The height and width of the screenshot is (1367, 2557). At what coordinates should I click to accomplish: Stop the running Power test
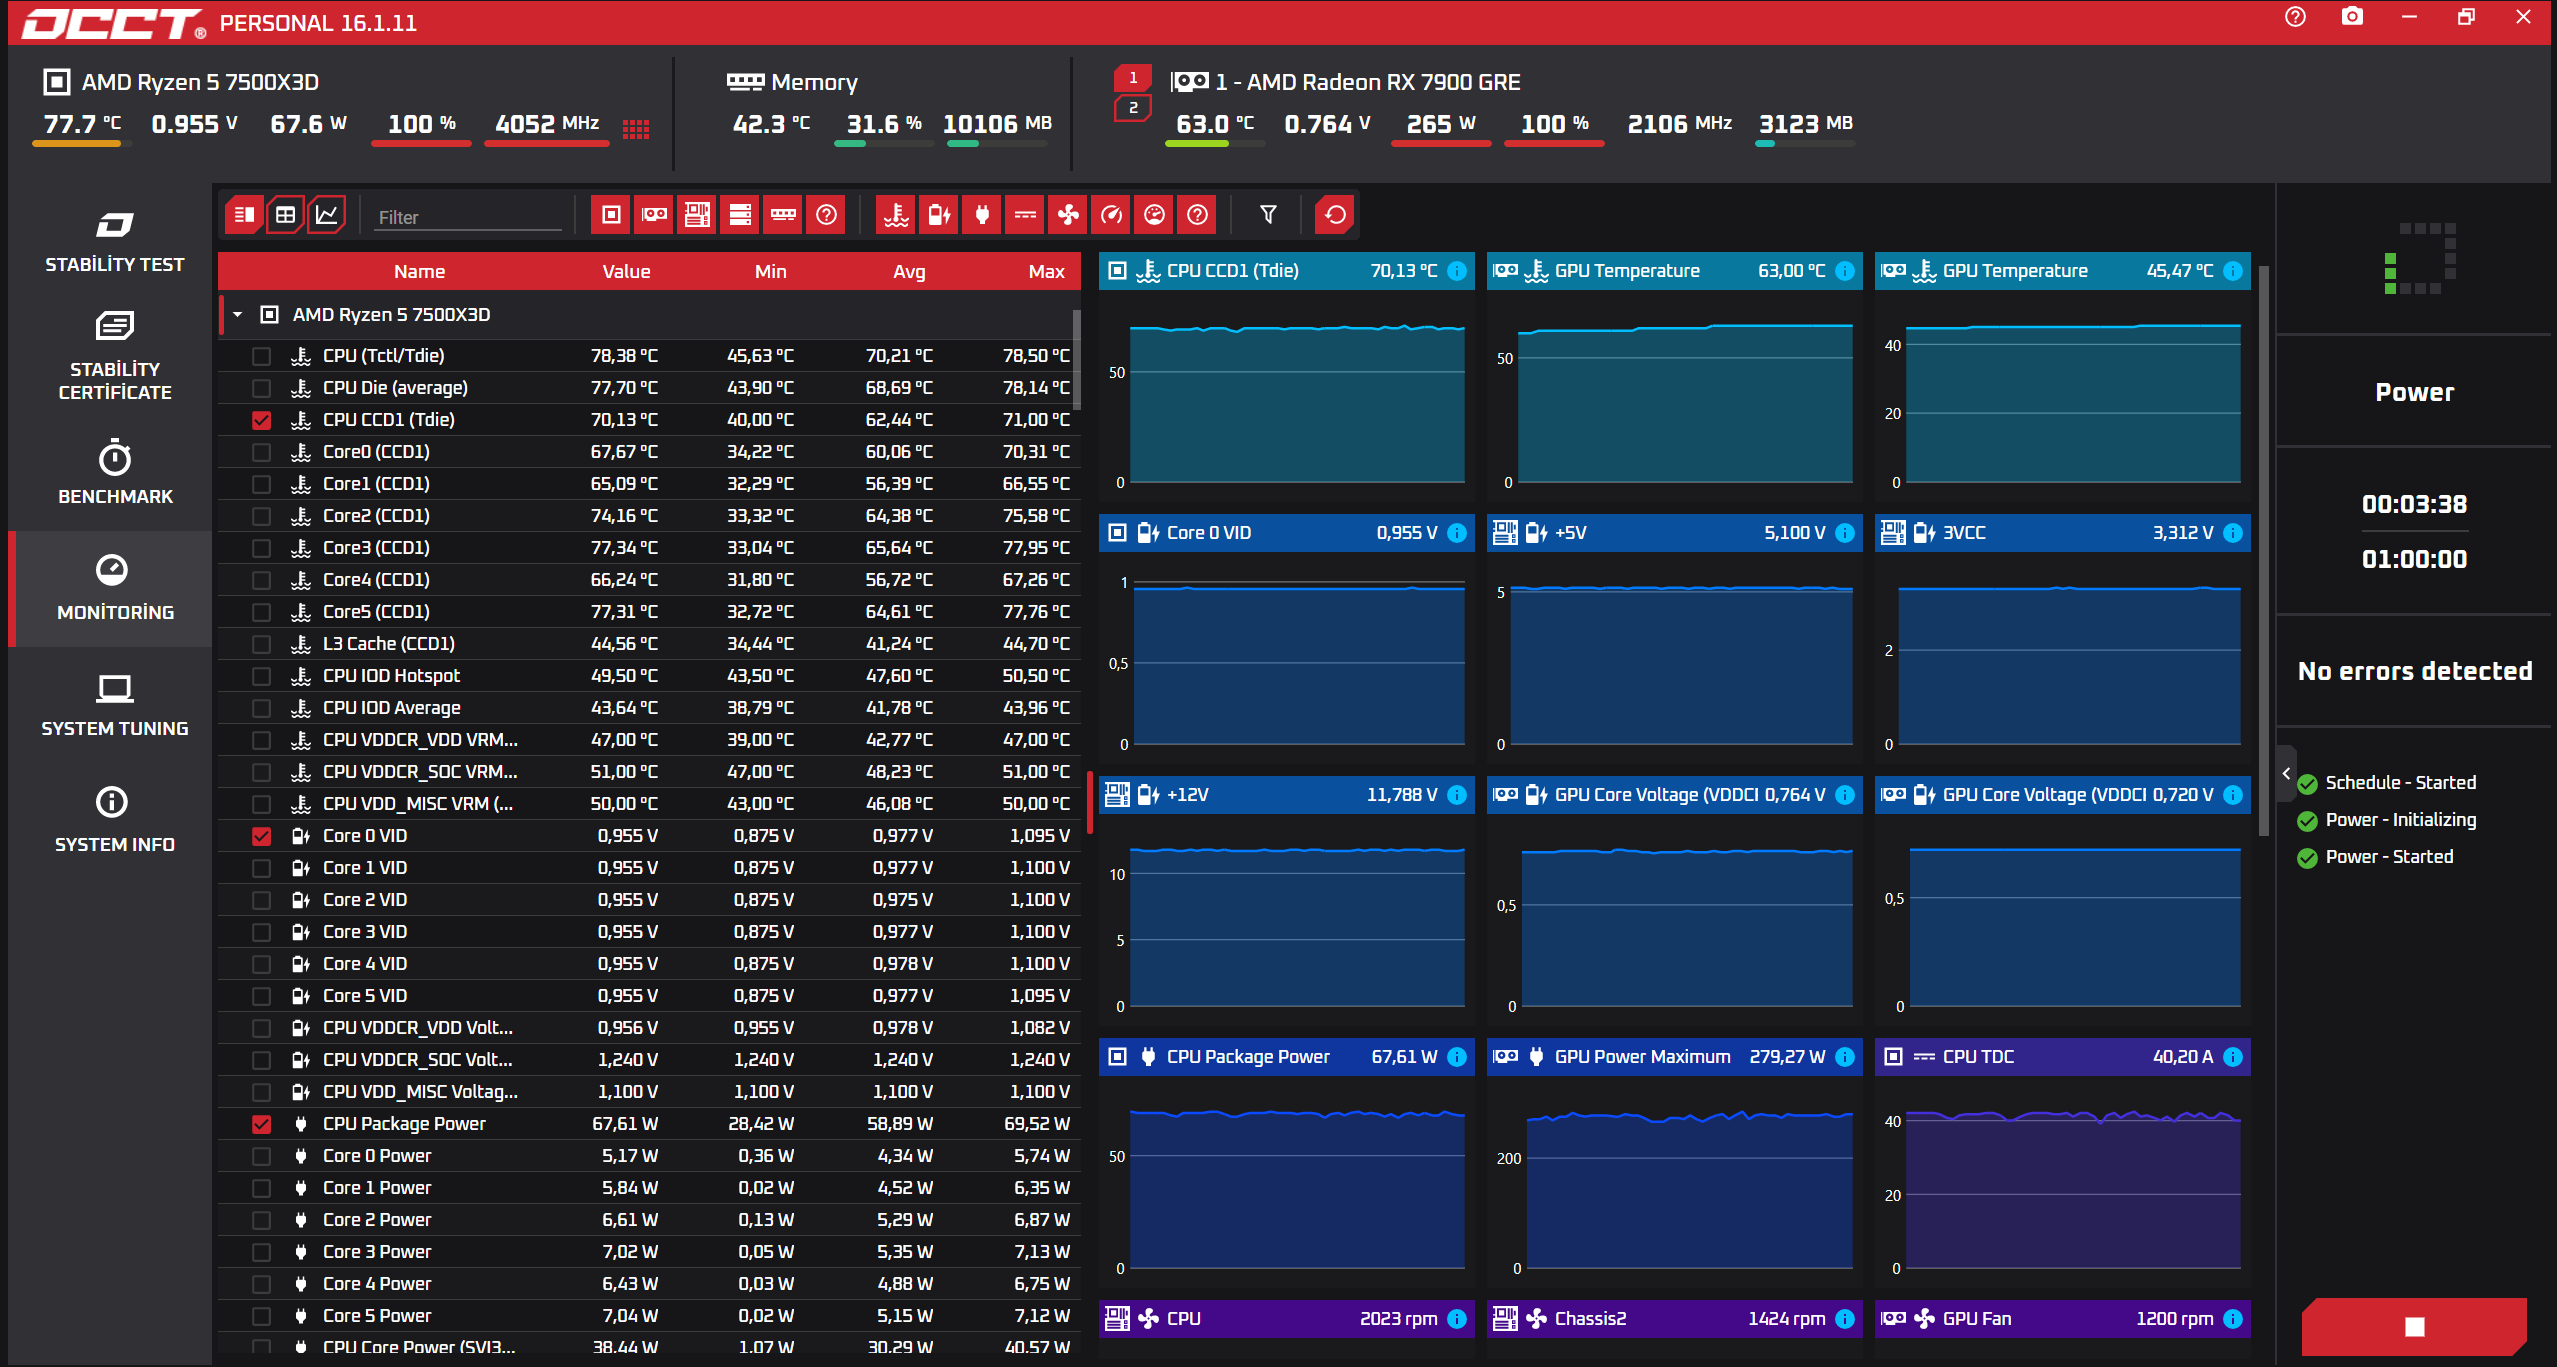2415,1327
